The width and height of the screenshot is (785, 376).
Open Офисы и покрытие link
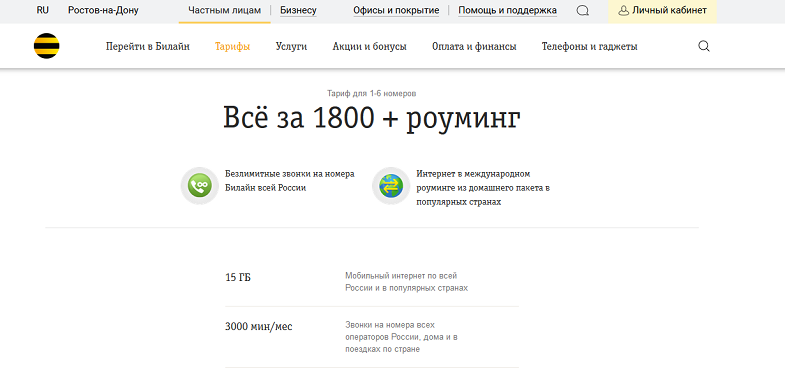pyautogui.click(x=396, y=10)
